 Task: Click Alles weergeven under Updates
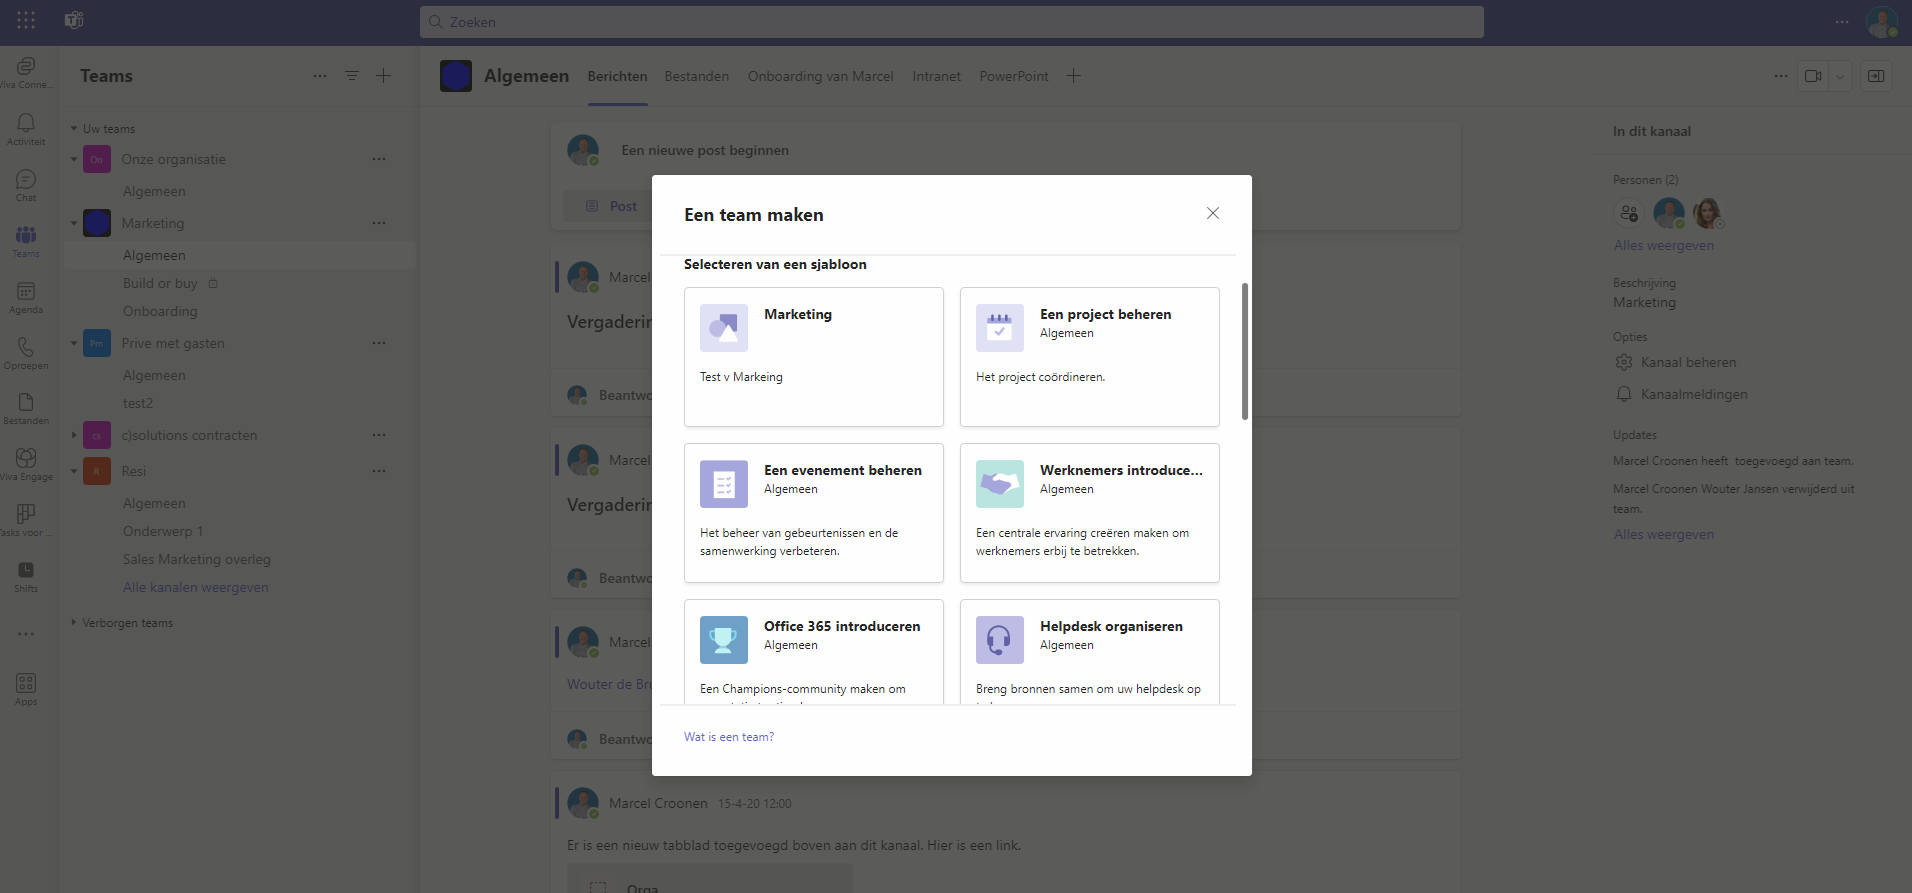pos(1663,534)
